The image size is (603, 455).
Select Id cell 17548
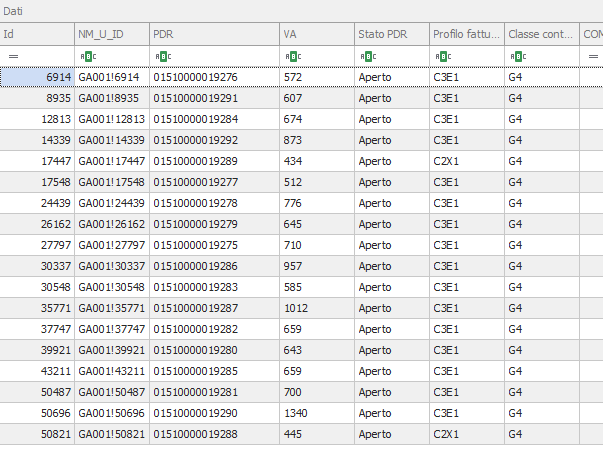[x=37, y=182]
